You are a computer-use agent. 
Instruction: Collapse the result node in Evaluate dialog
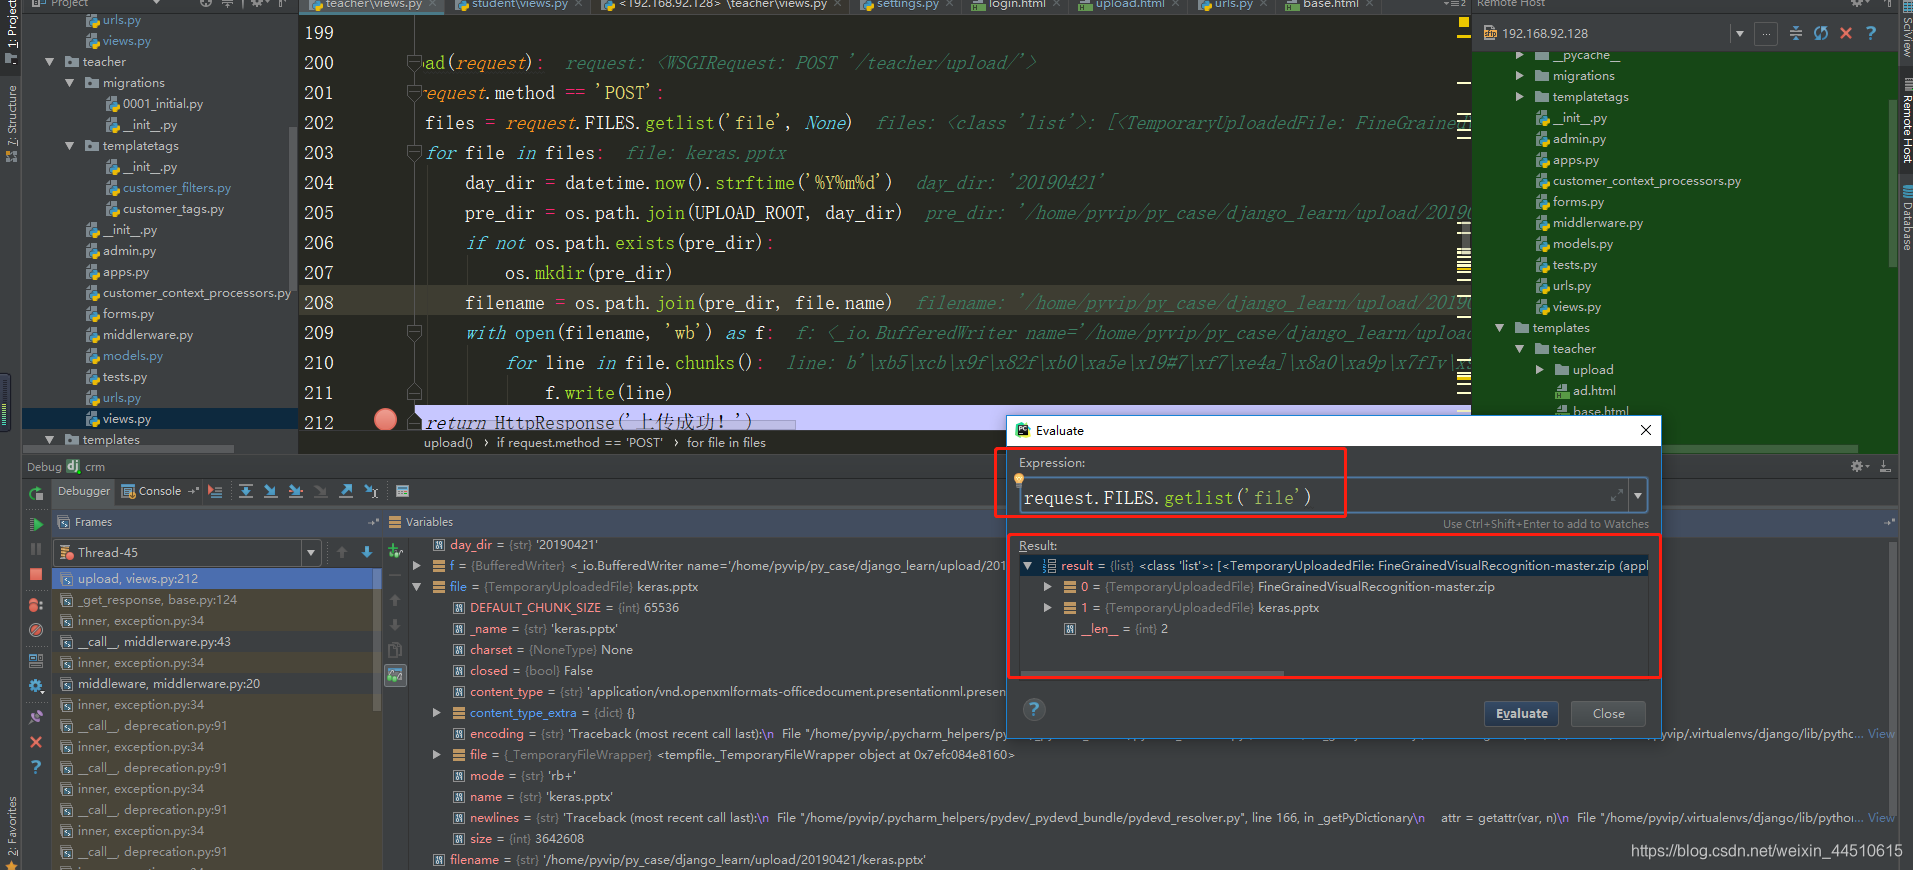tap(1028, 566)
